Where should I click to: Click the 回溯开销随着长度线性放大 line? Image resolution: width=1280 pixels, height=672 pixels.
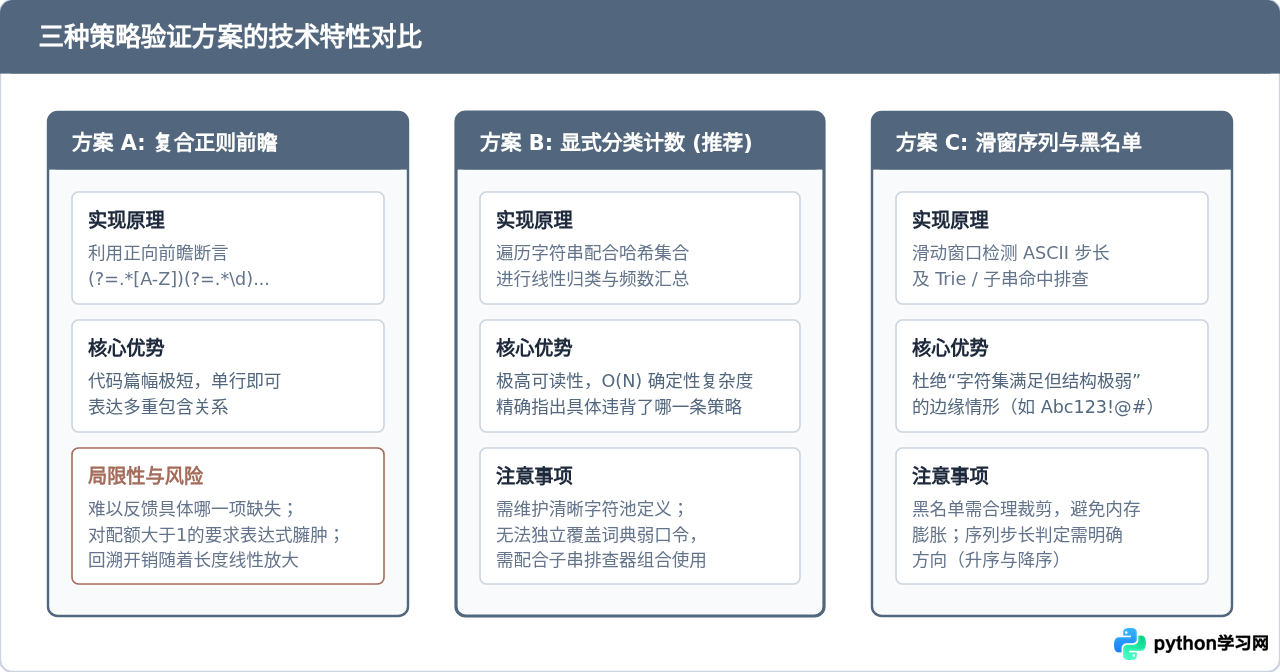click(193, 560)
